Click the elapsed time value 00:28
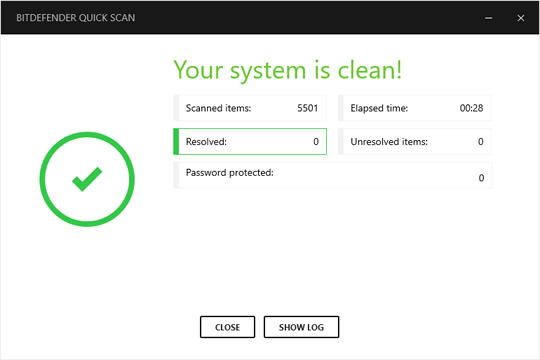 [471, 108]
